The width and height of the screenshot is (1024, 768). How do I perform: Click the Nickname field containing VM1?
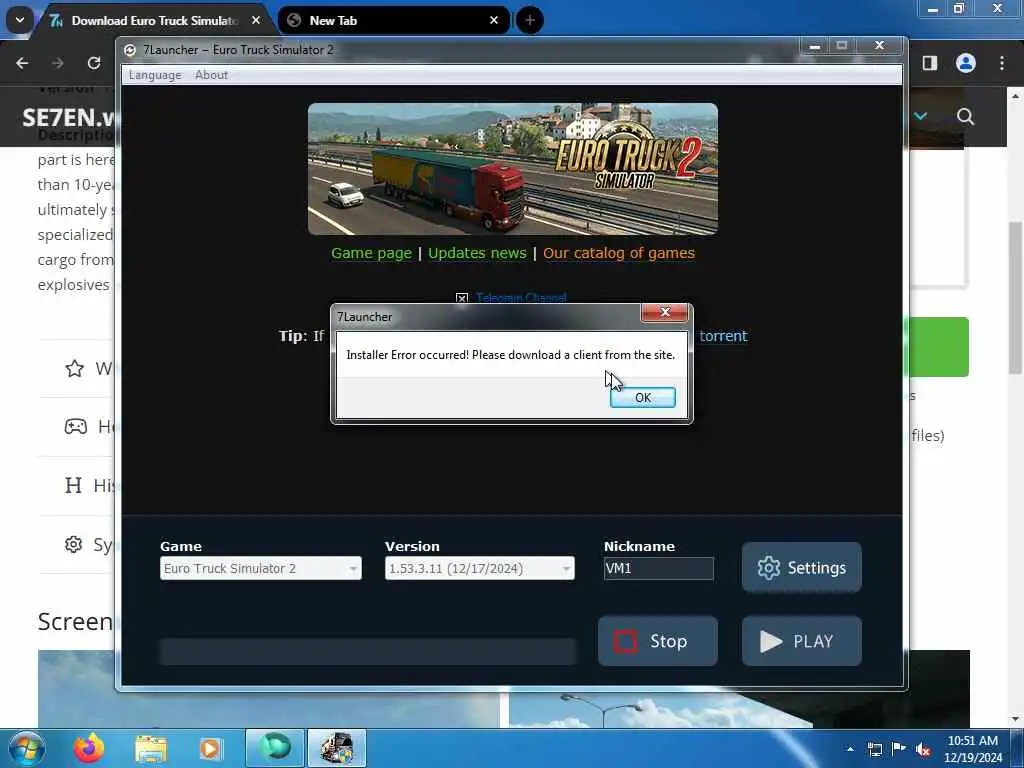(x=658, y=568)
